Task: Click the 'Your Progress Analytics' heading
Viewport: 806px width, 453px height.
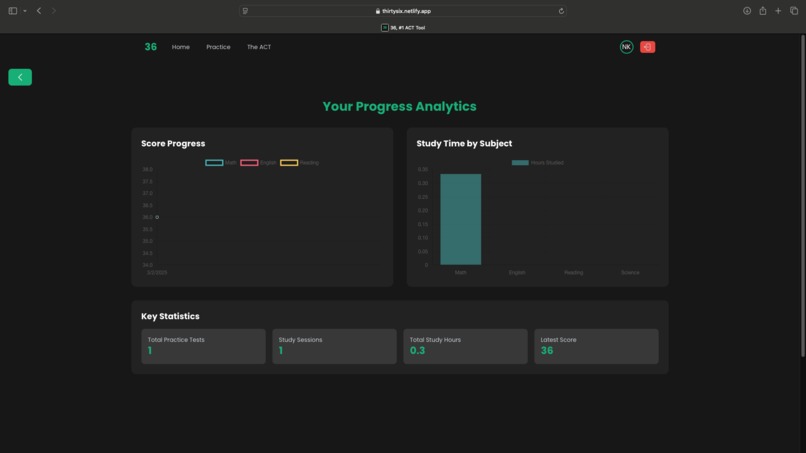Action: pyautogui.click(x=399, y=106)
